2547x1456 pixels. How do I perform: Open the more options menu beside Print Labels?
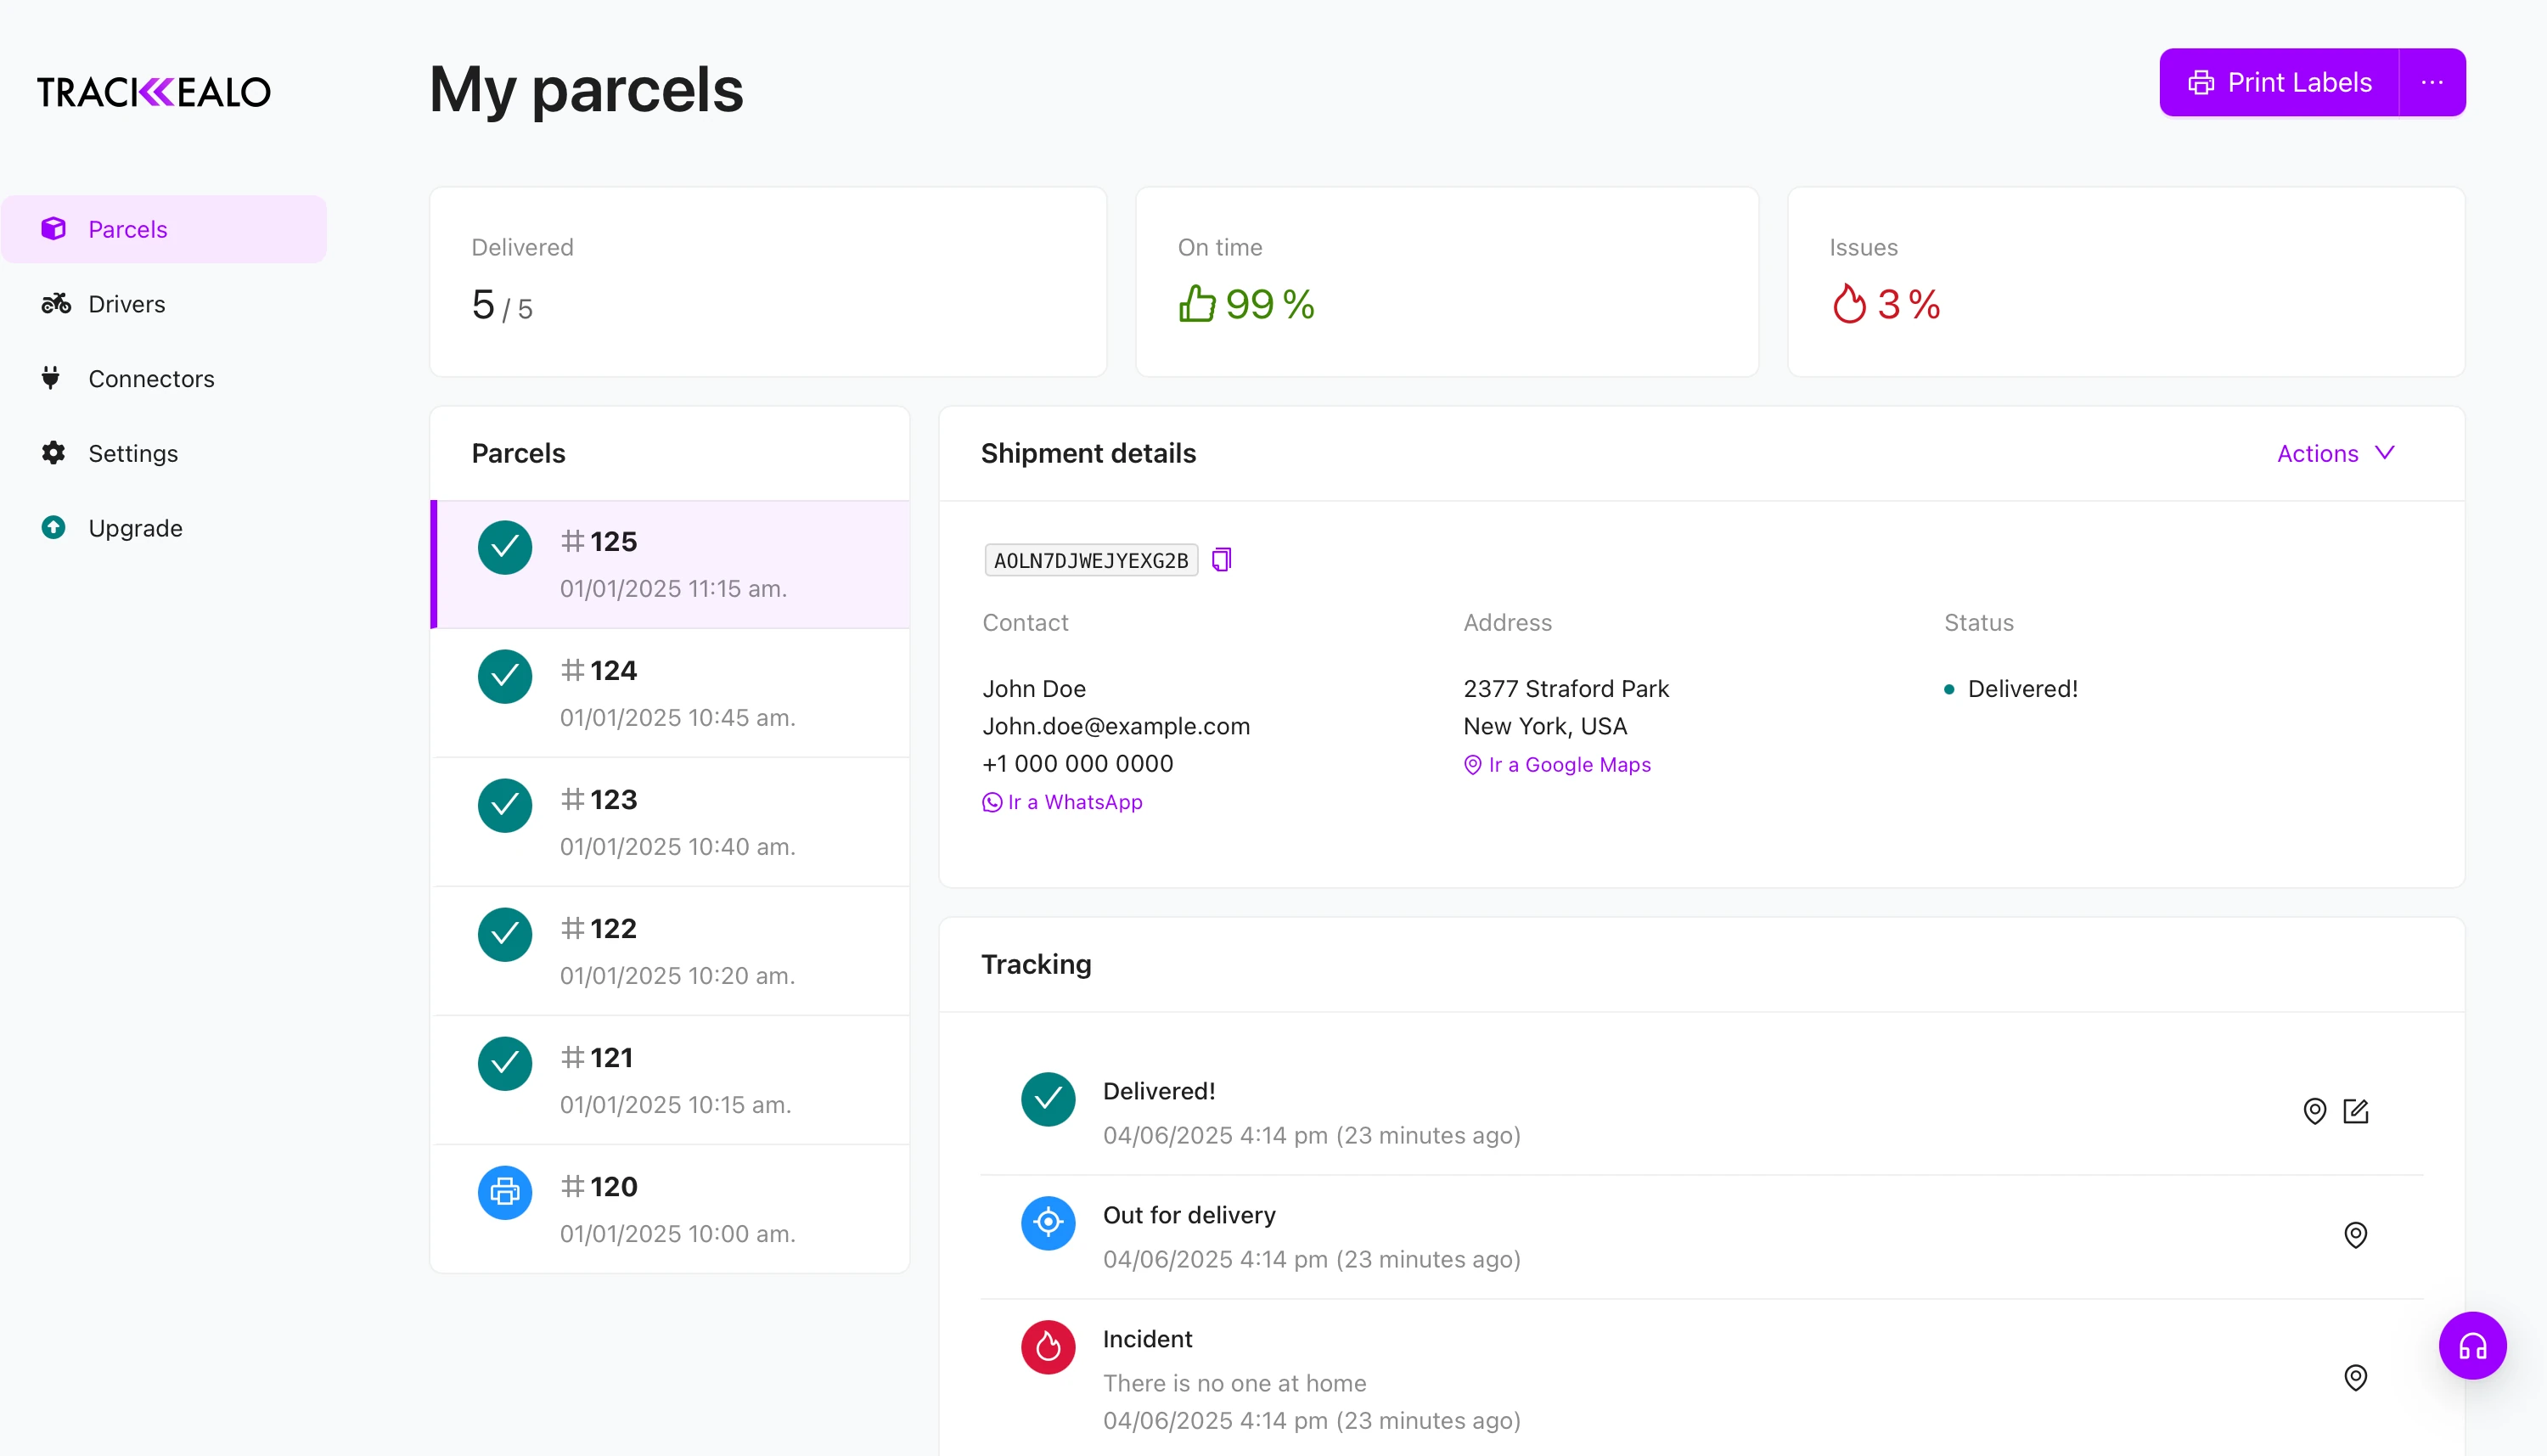pyautogui.click(x=2432, y=83)
